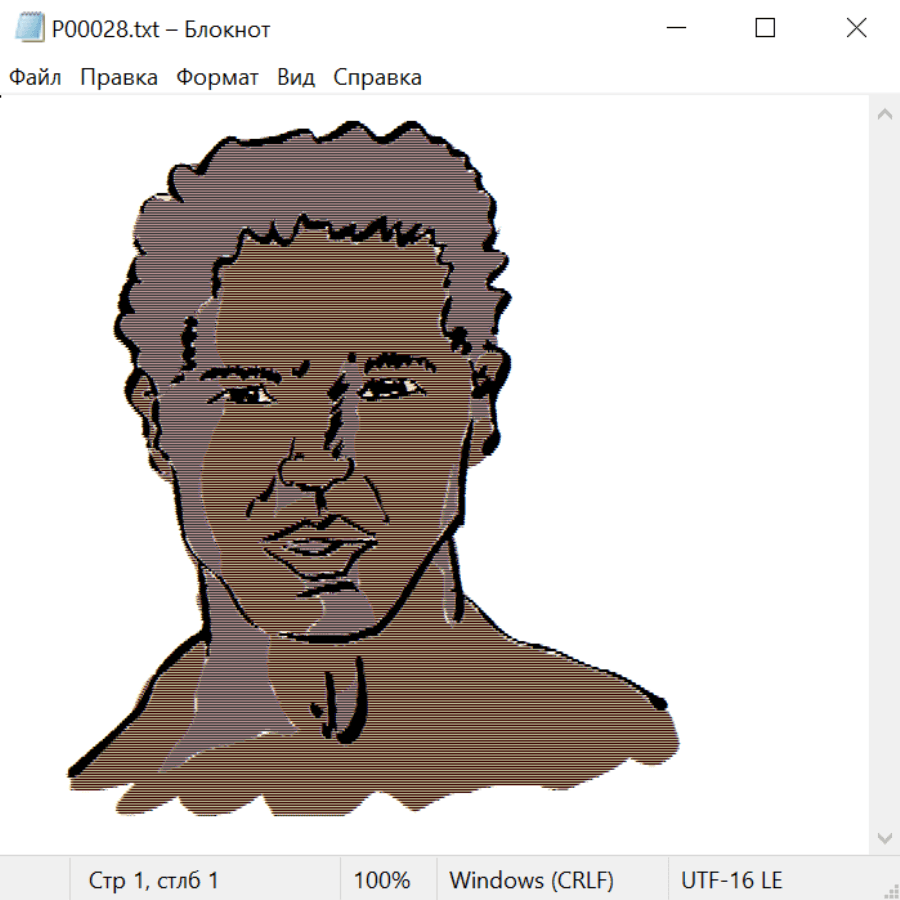This screenshot has height=900, width=900.
Task: Open the Правка menu
Action: (119, 78)
